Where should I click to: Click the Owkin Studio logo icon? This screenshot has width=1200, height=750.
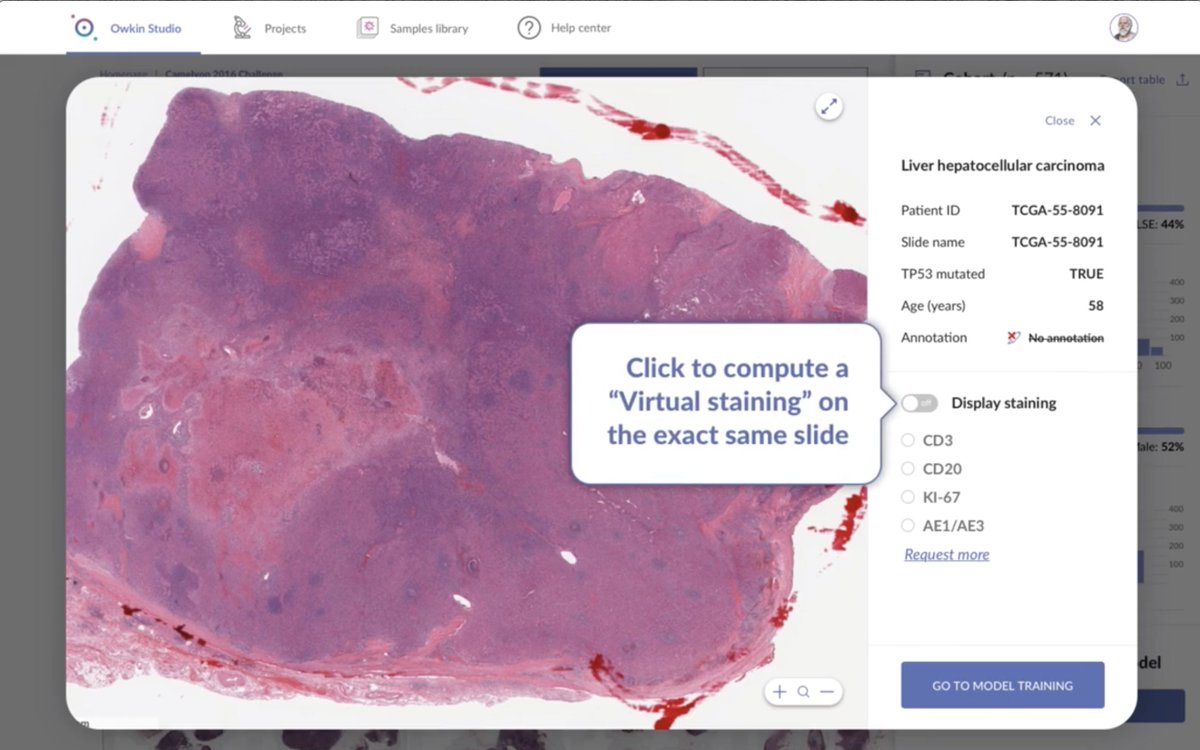click(83, 27)
